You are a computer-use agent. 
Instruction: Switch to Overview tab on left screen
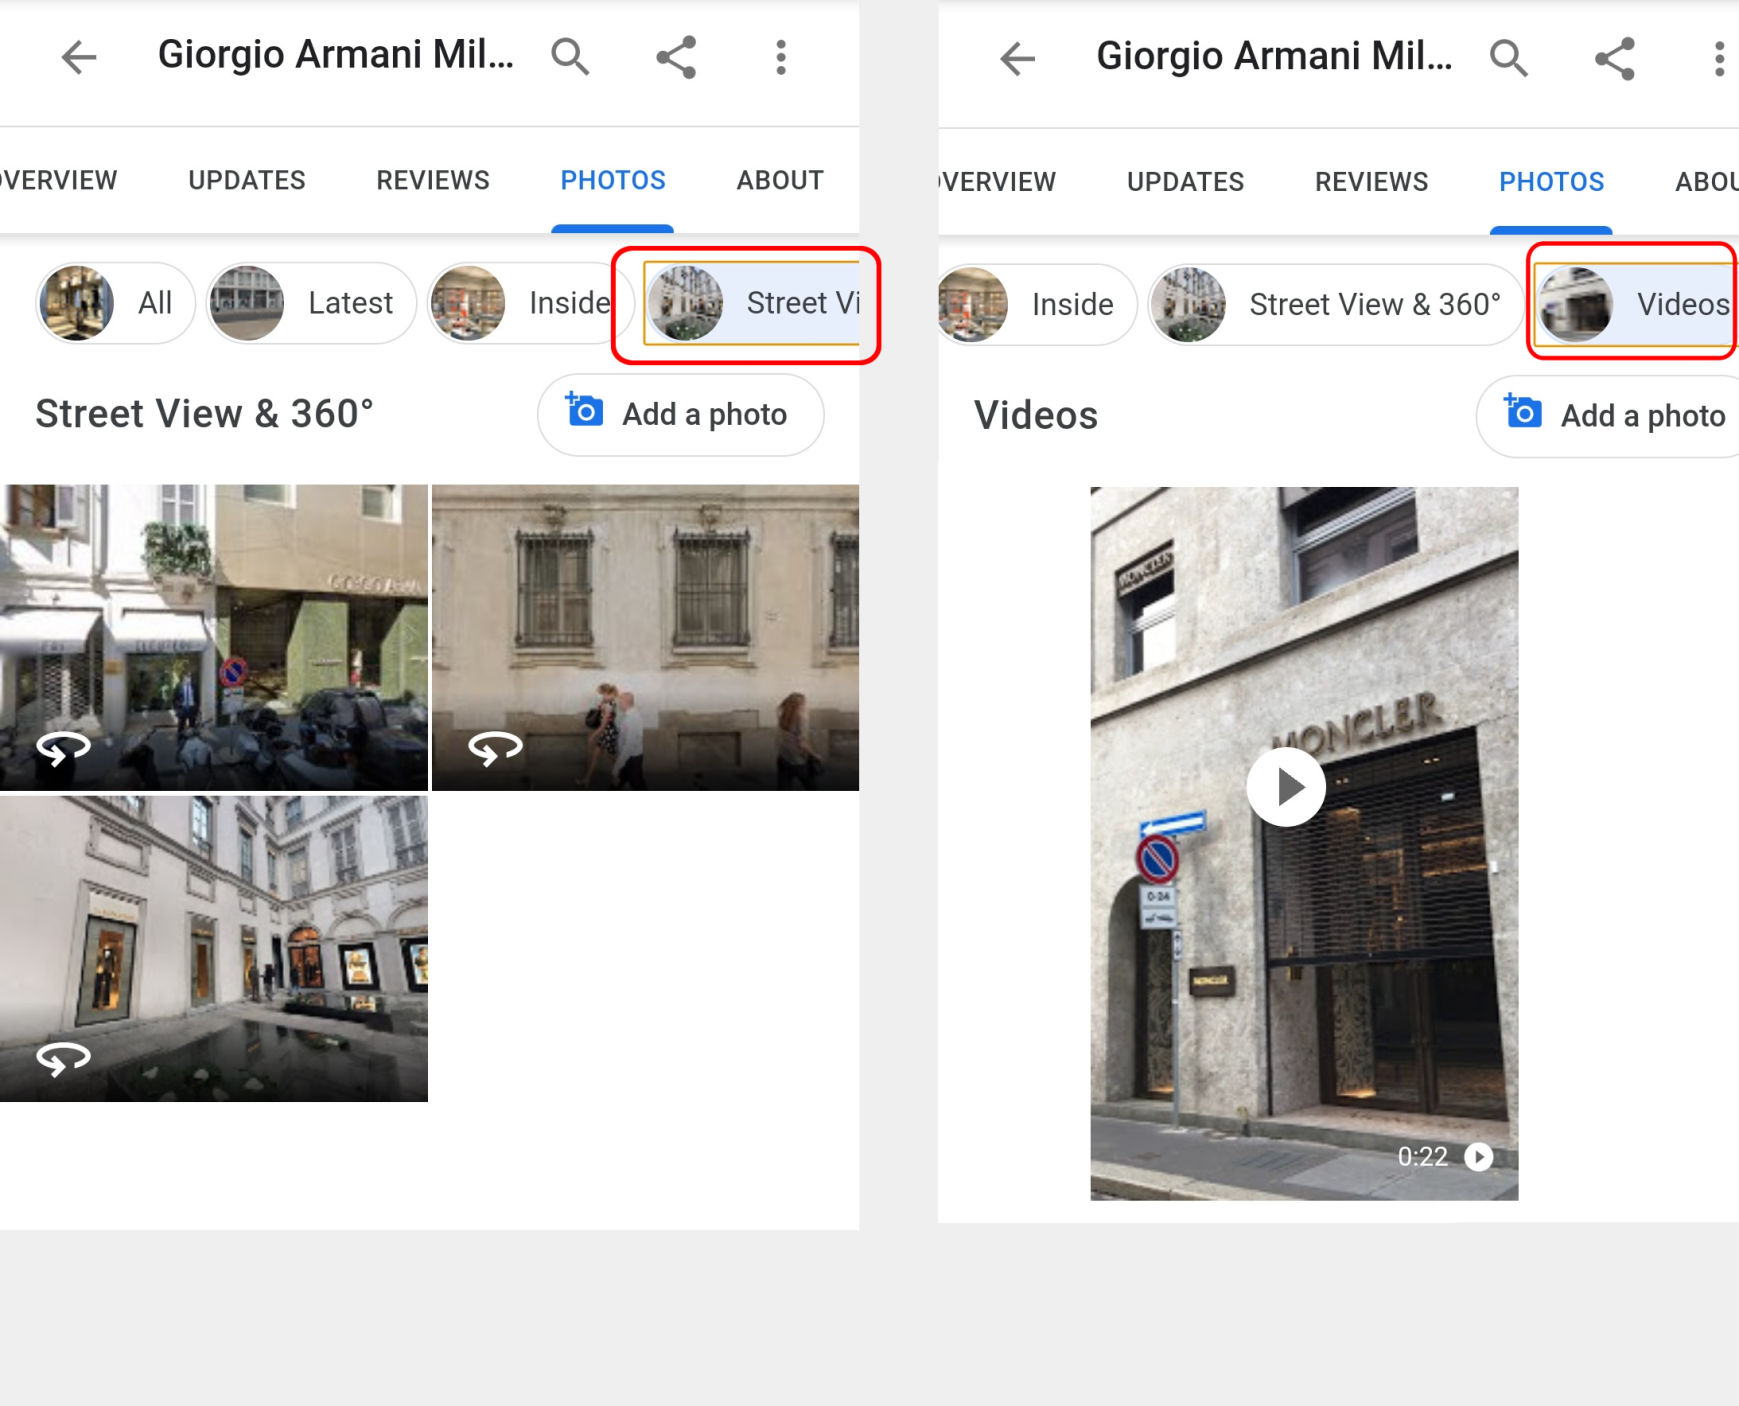(58, 180)
